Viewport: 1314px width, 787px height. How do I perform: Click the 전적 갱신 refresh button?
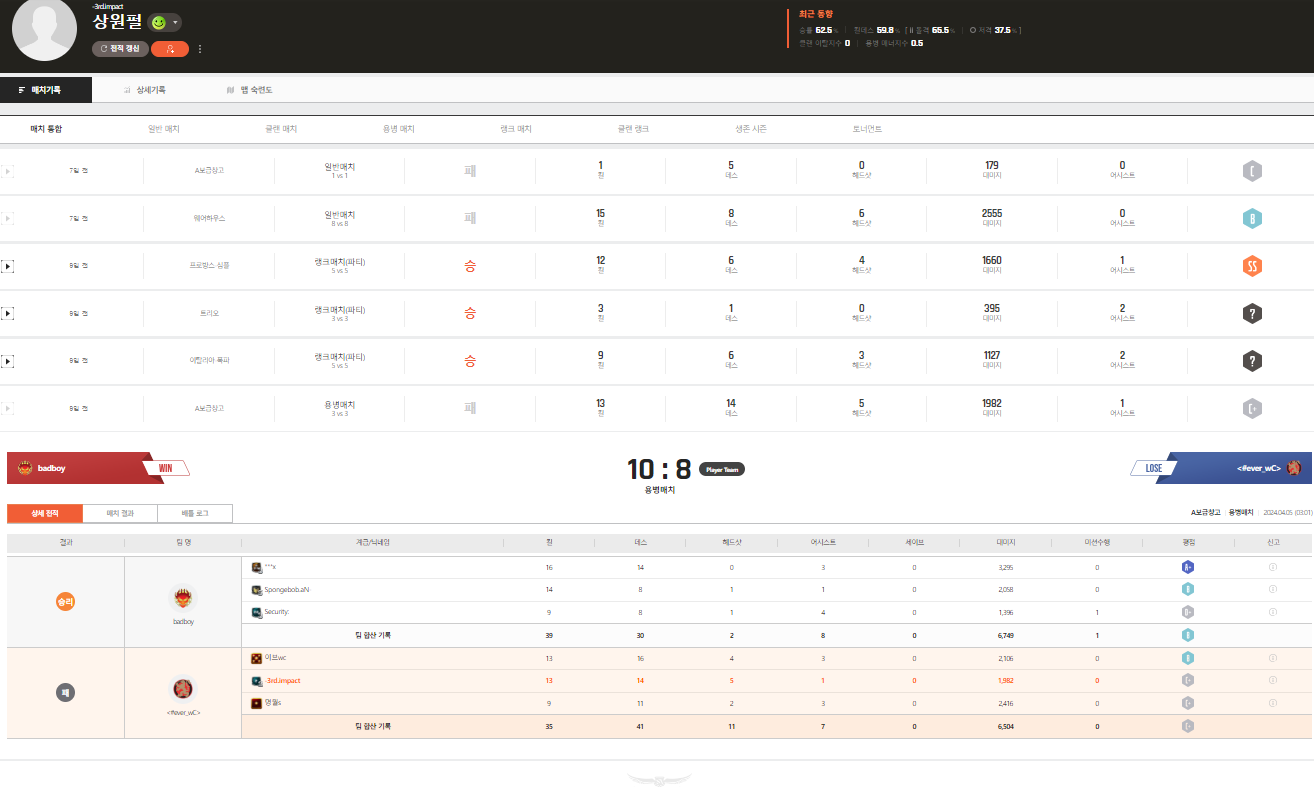tap(120, 48)
